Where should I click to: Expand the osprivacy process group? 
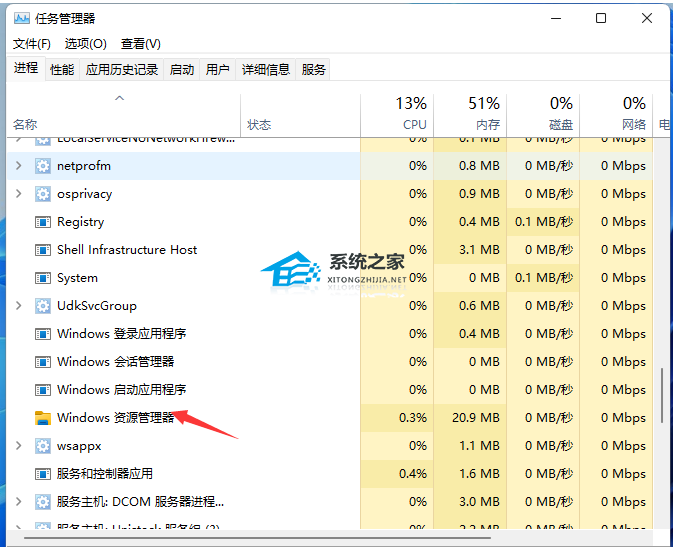[18, 194]
